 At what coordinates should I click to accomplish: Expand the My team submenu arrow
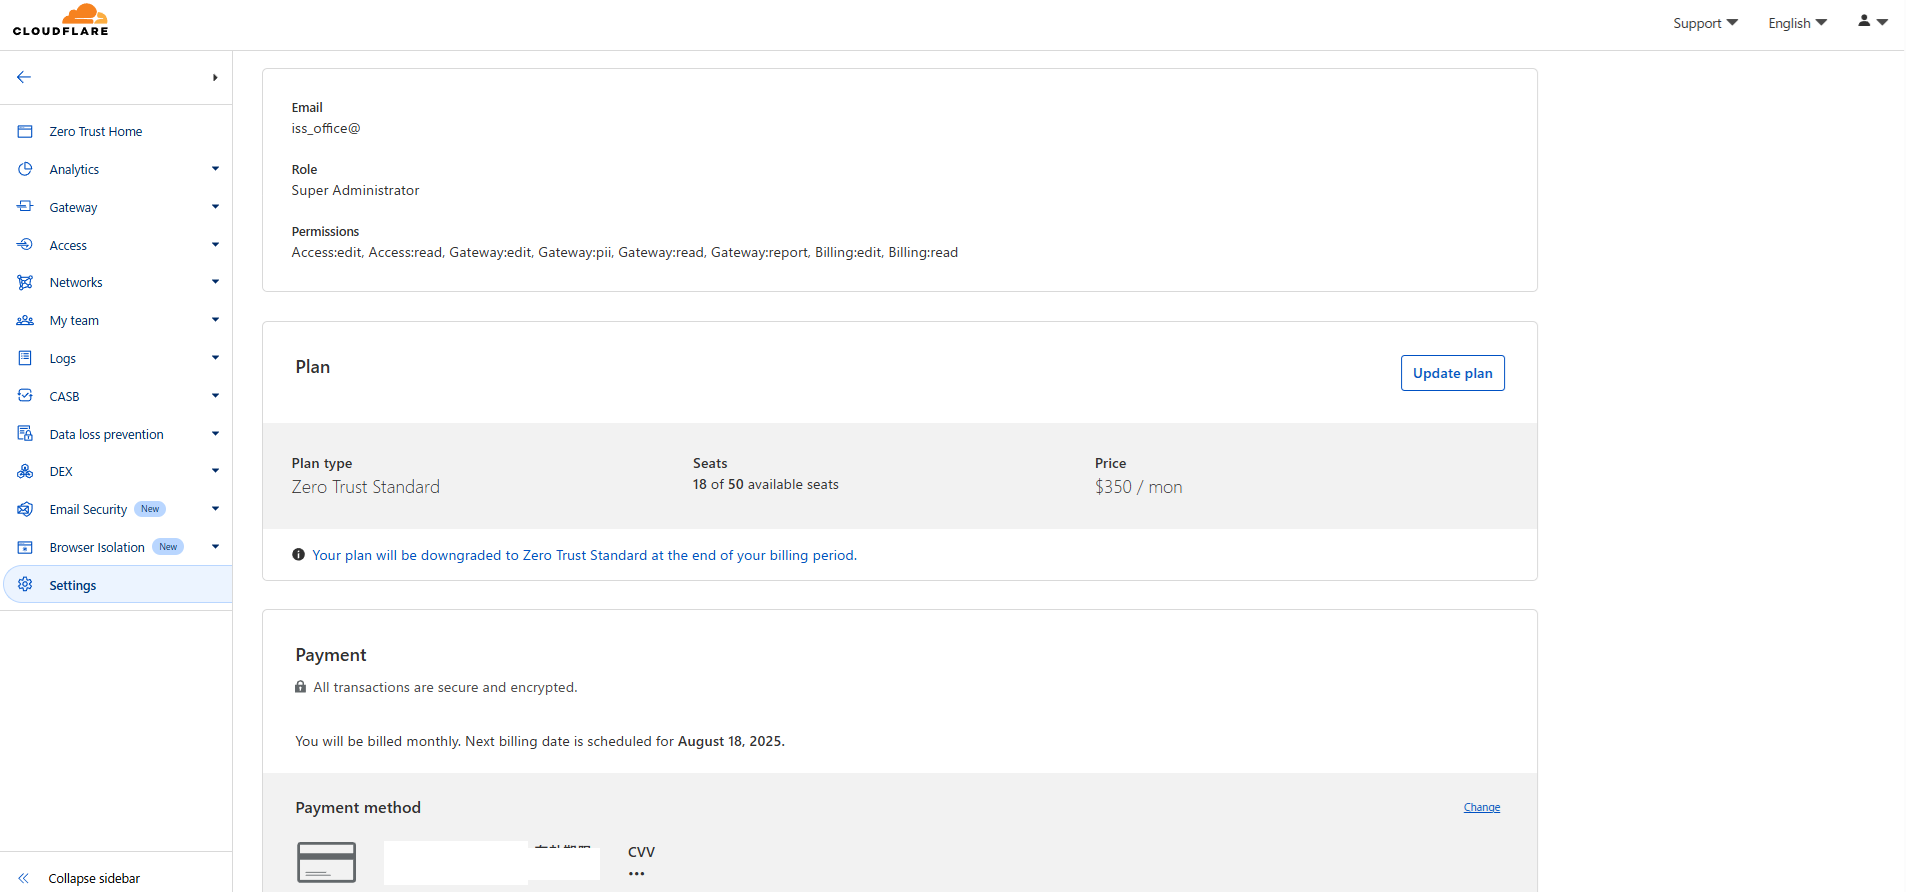[215, 320]
